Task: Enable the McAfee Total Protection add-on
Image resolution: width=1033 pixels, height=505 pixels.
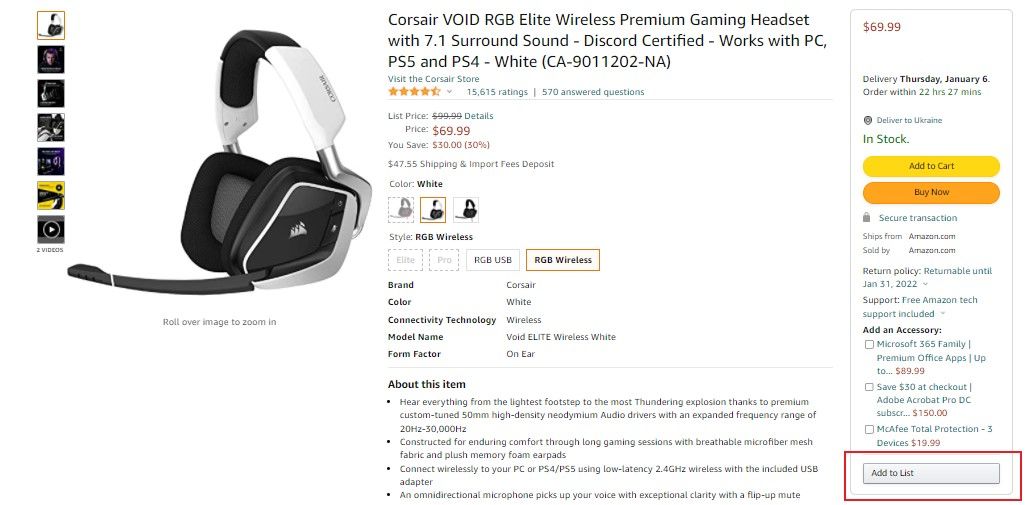Action: tap(869, 429)
